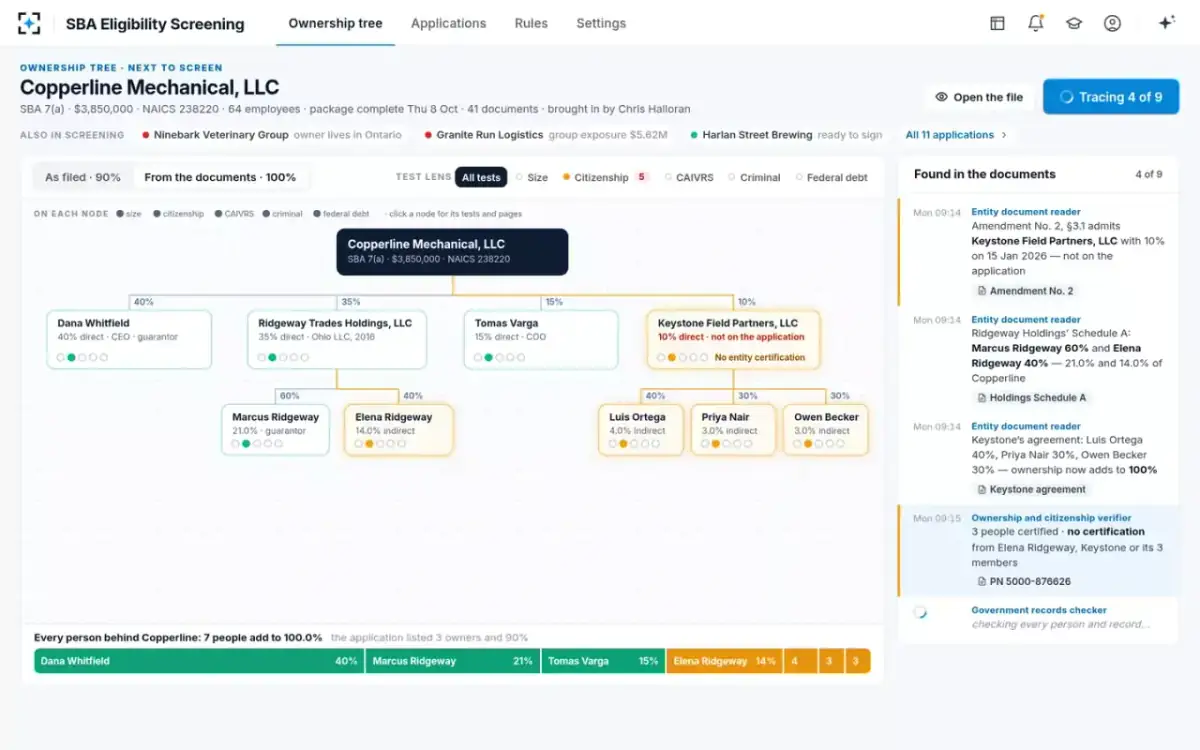1200x750 pixels.
Task: Select the Copperline Mechanical, LLC root node
Action: click(452, 251)
